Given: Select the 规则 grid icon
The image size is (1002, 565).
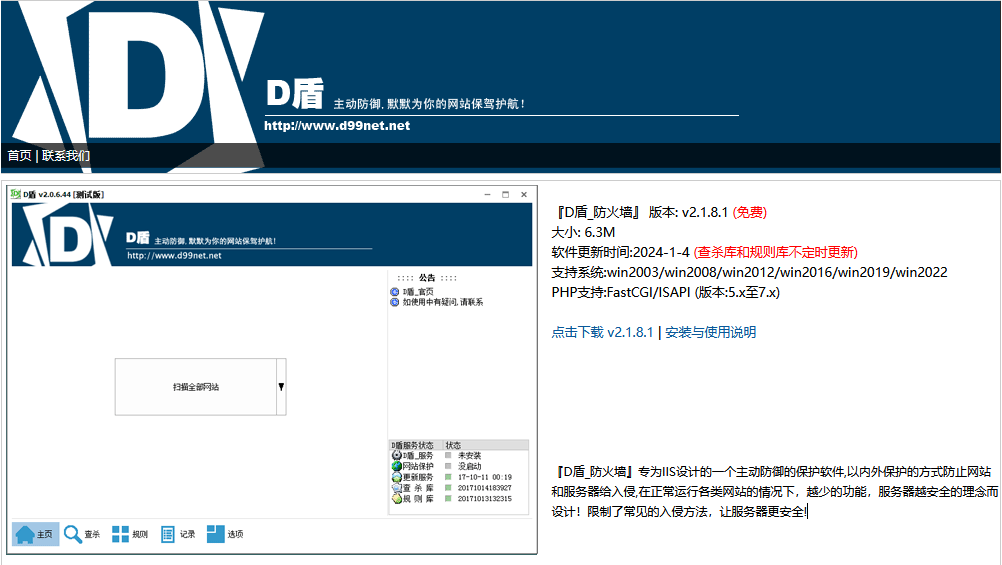Looking at the screenshot, I should coord(120,534).
